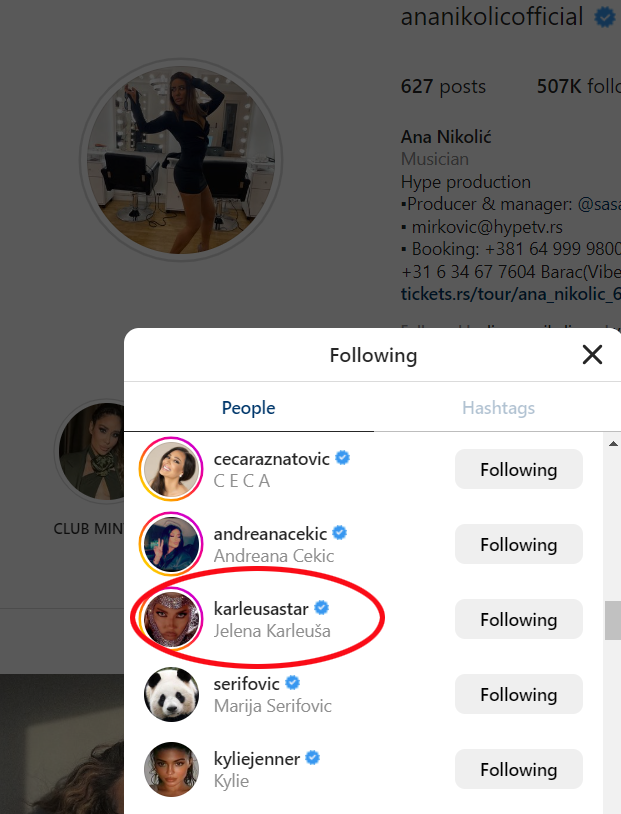Viewport: 621px width, 814px height.
Task: Close the Following dialog
Action: 592,355
